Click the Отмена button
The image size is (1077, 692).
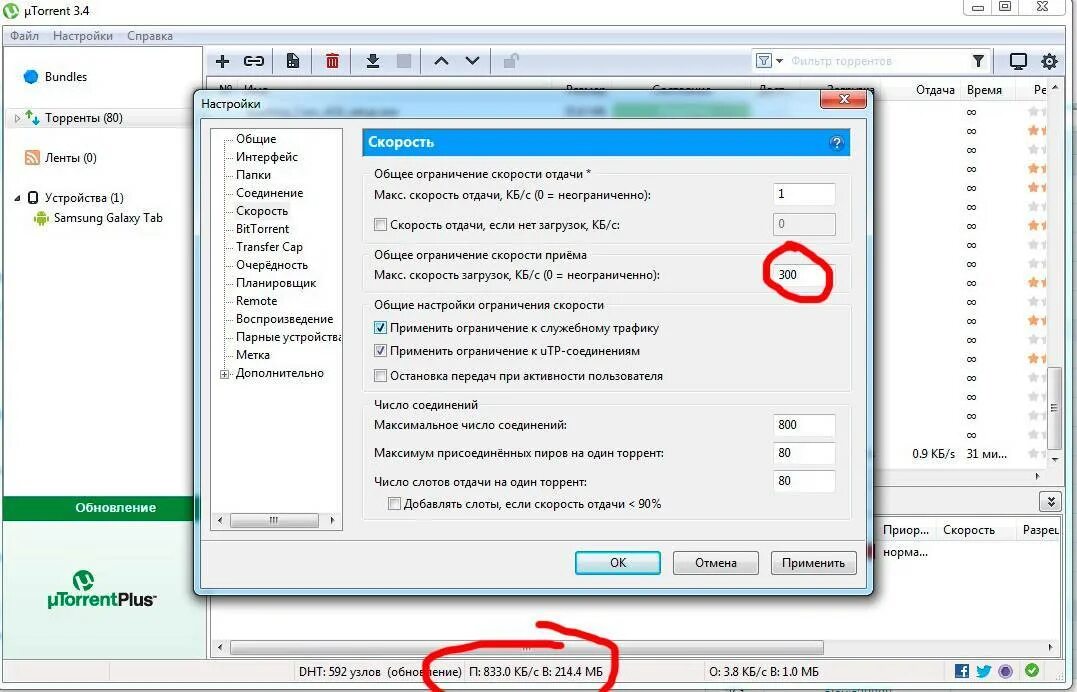click(716, 562)
